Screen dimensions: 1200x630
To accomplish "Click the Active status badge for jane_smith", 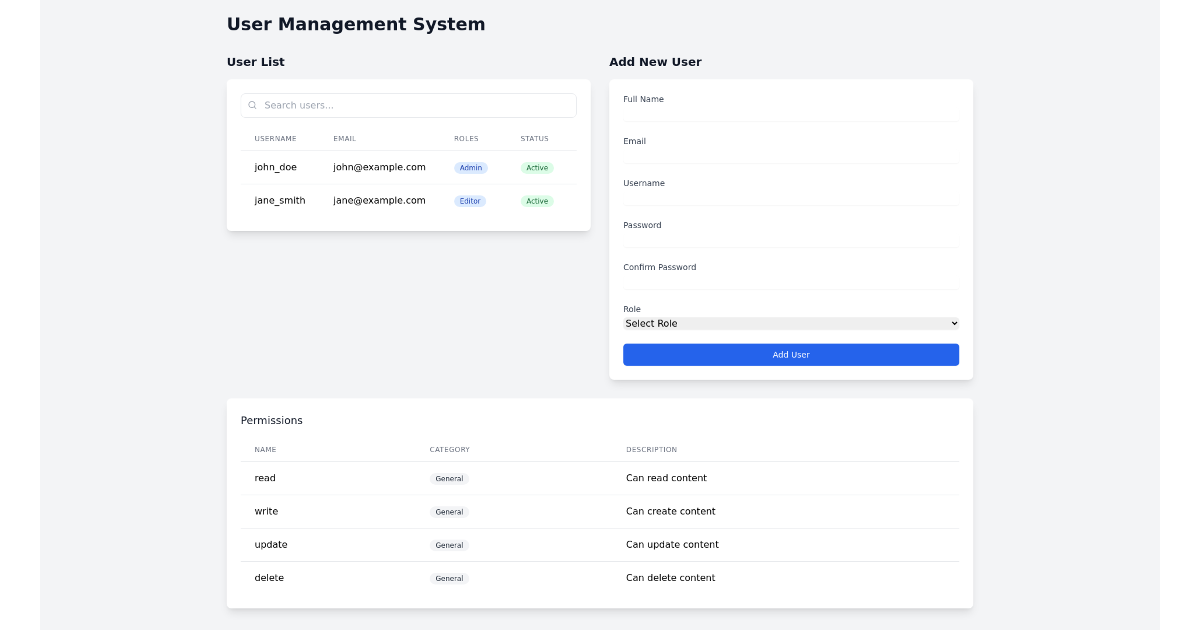I will point(536,200).
